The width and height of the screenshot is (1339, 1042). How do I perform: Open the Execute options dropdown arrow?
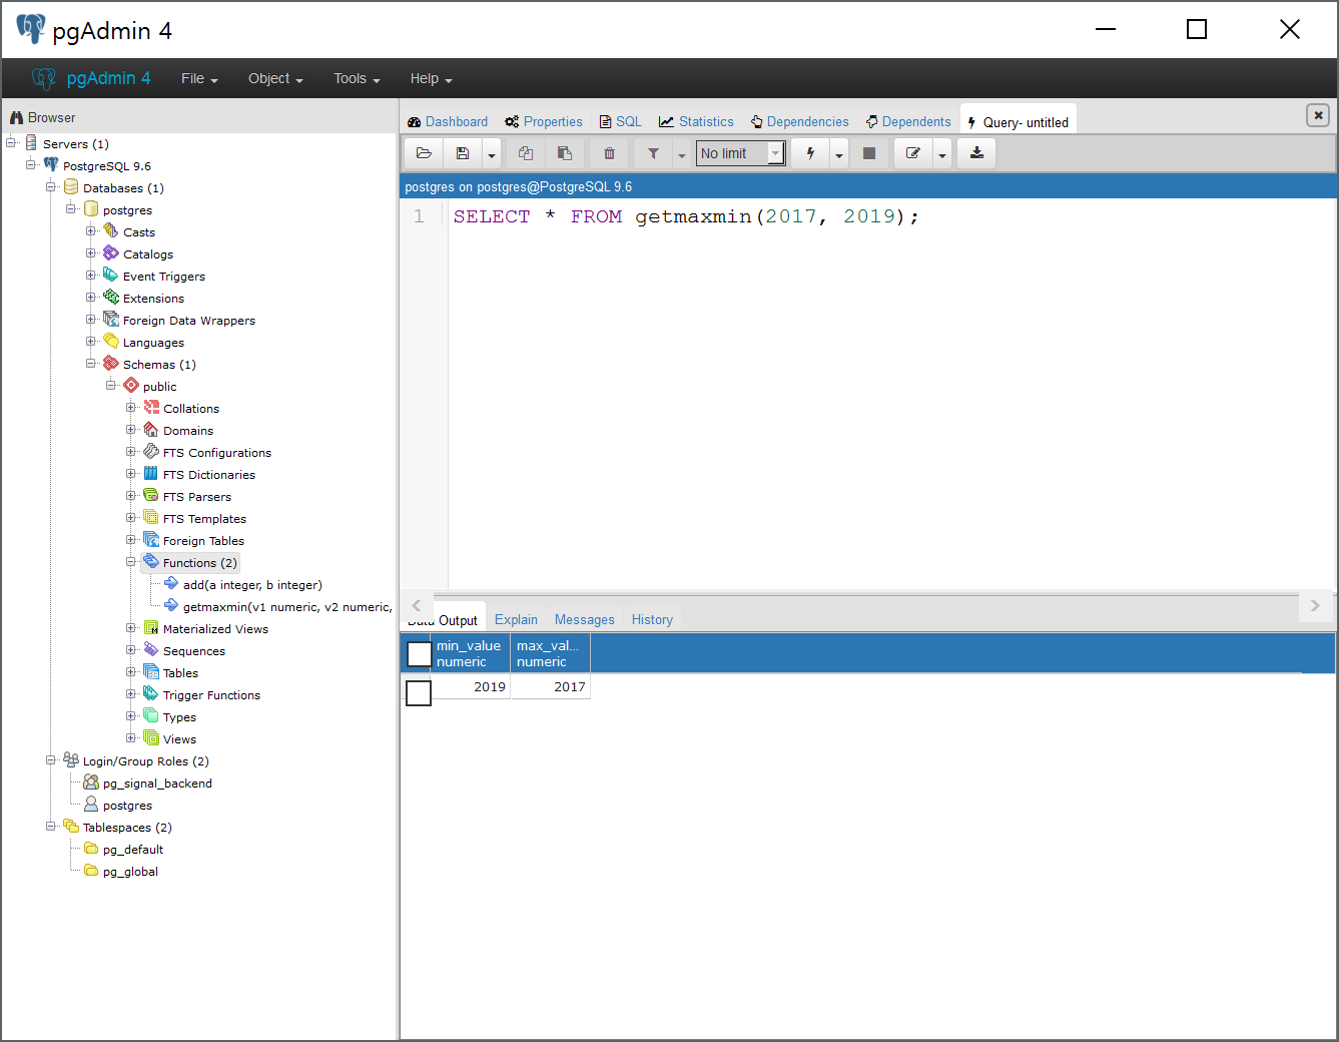pyautogui.click(x=840, y=153)
